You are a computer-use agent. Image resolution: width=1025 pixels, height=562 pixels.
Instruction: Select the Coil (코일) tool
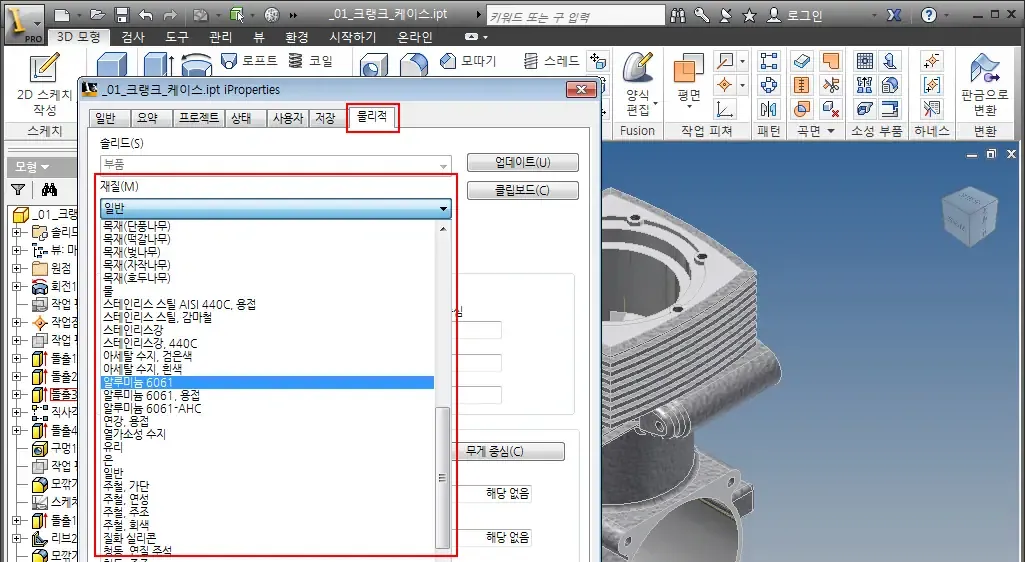click(311, 61)
